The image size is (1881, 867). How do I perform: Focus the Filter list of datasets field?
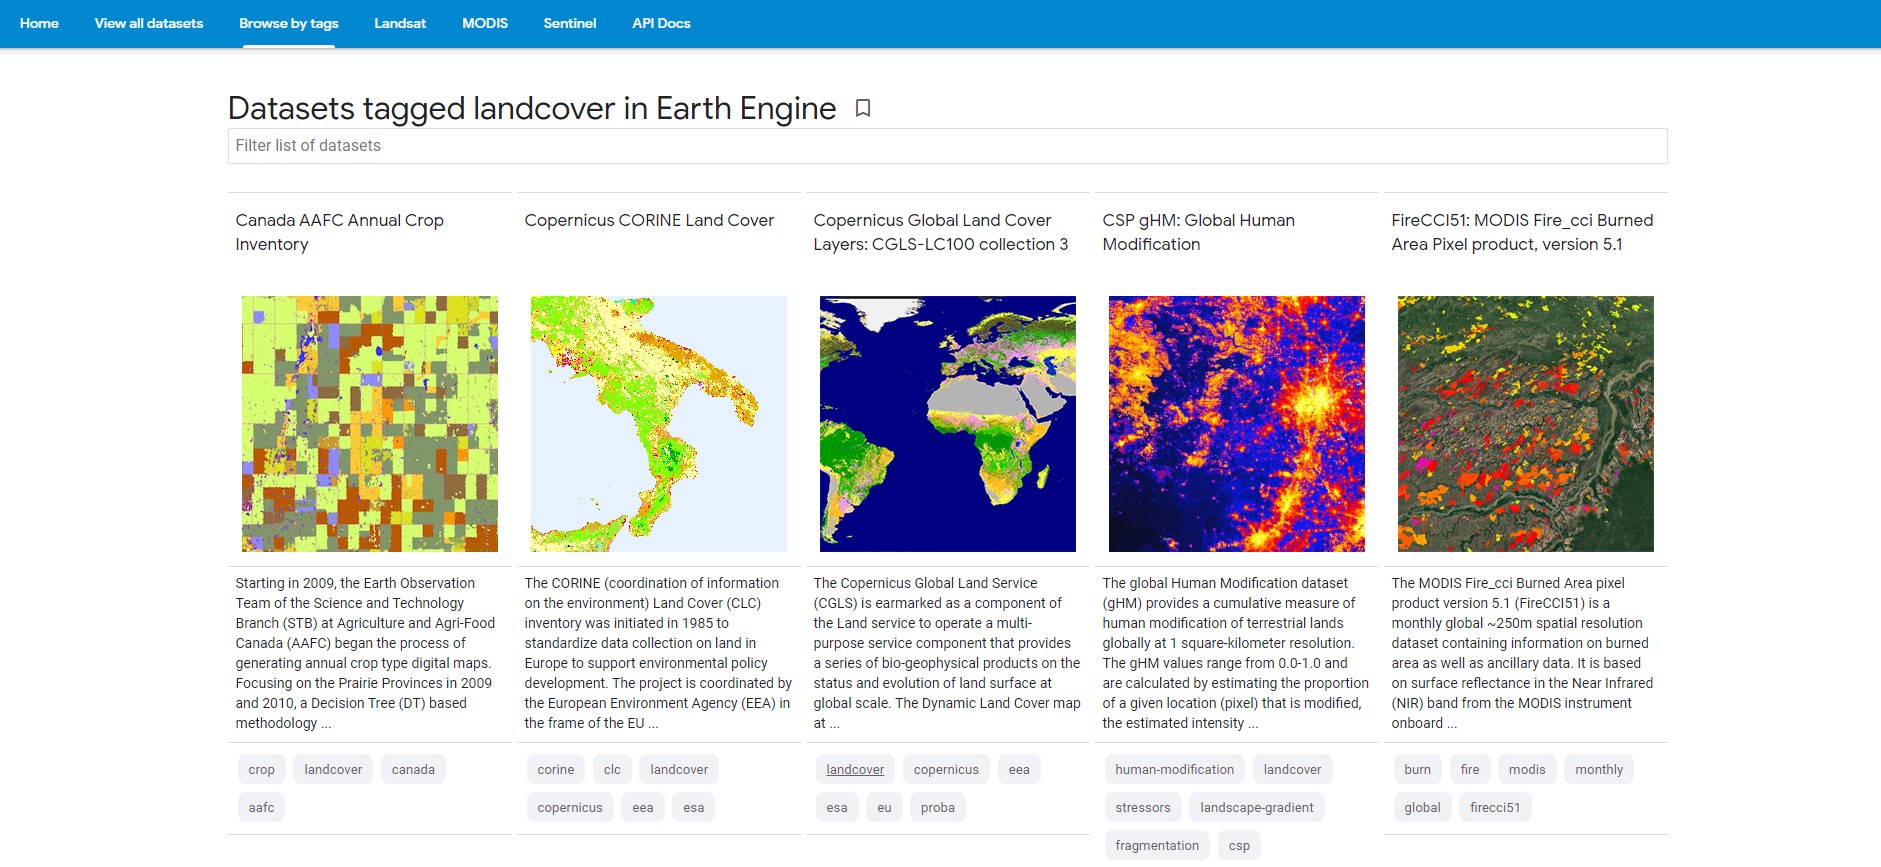[x=947, y=146]
